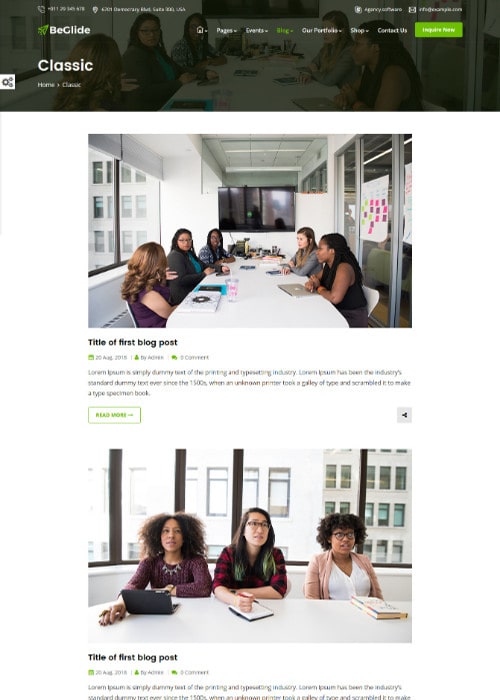500x700 pixels.
Task: Click the Skype icon in top bar
Action: 358,9
